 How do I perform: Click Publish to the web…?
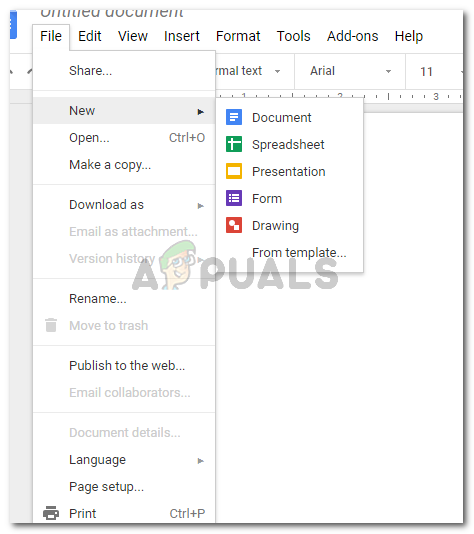(x=127, y=365)
